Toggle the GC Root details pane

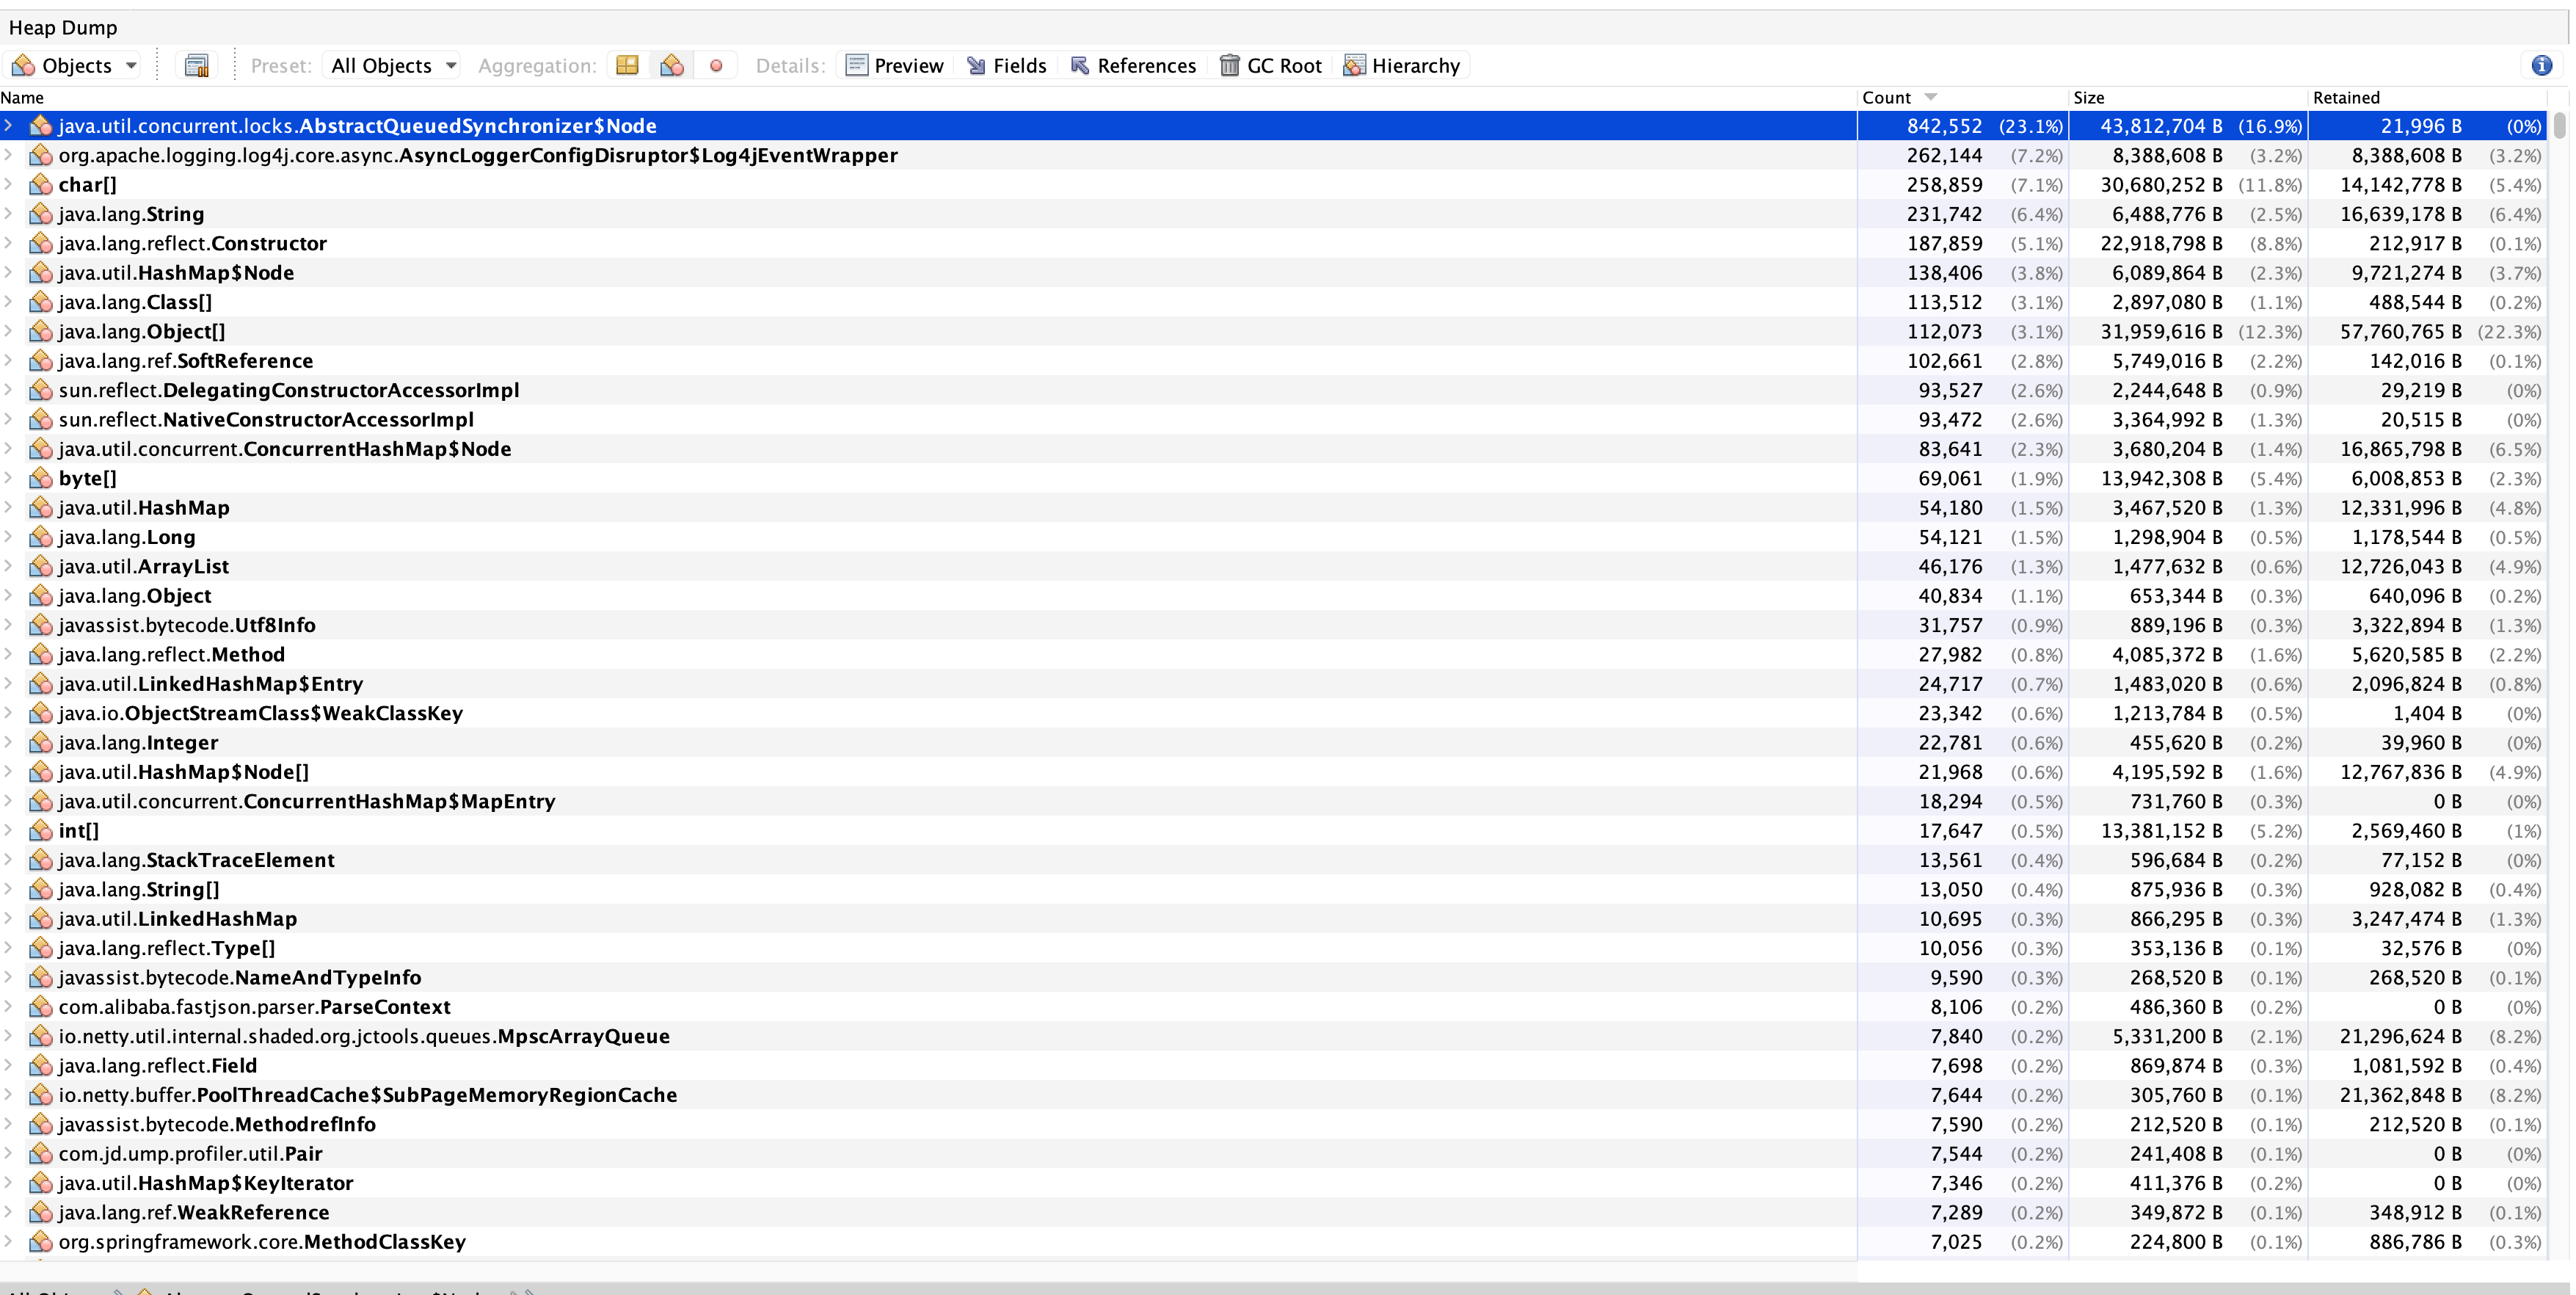[x=1271, y=66]
